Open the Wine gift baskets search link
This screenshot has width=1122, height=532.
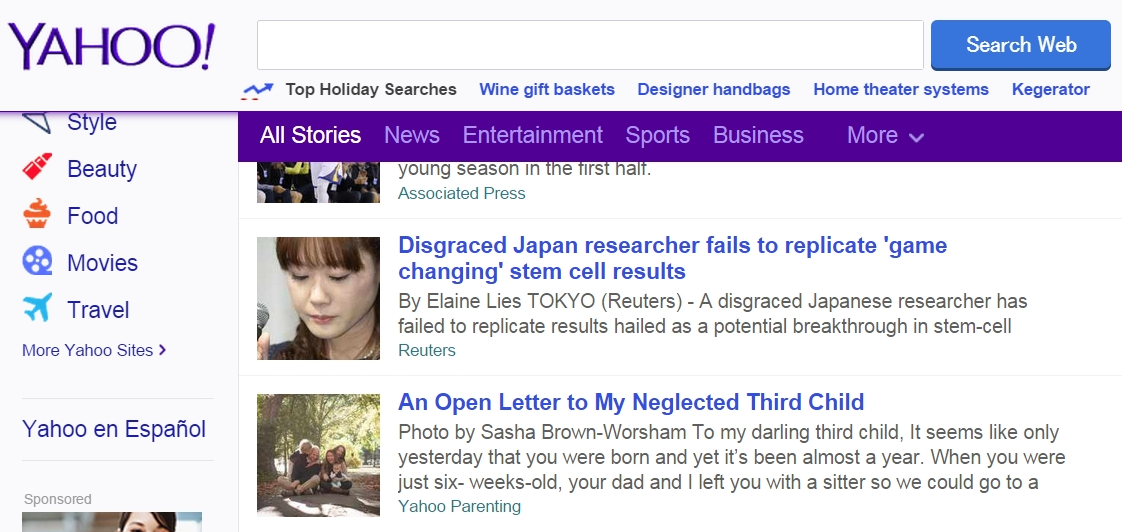pyautogui.click(x=547, y=90)
